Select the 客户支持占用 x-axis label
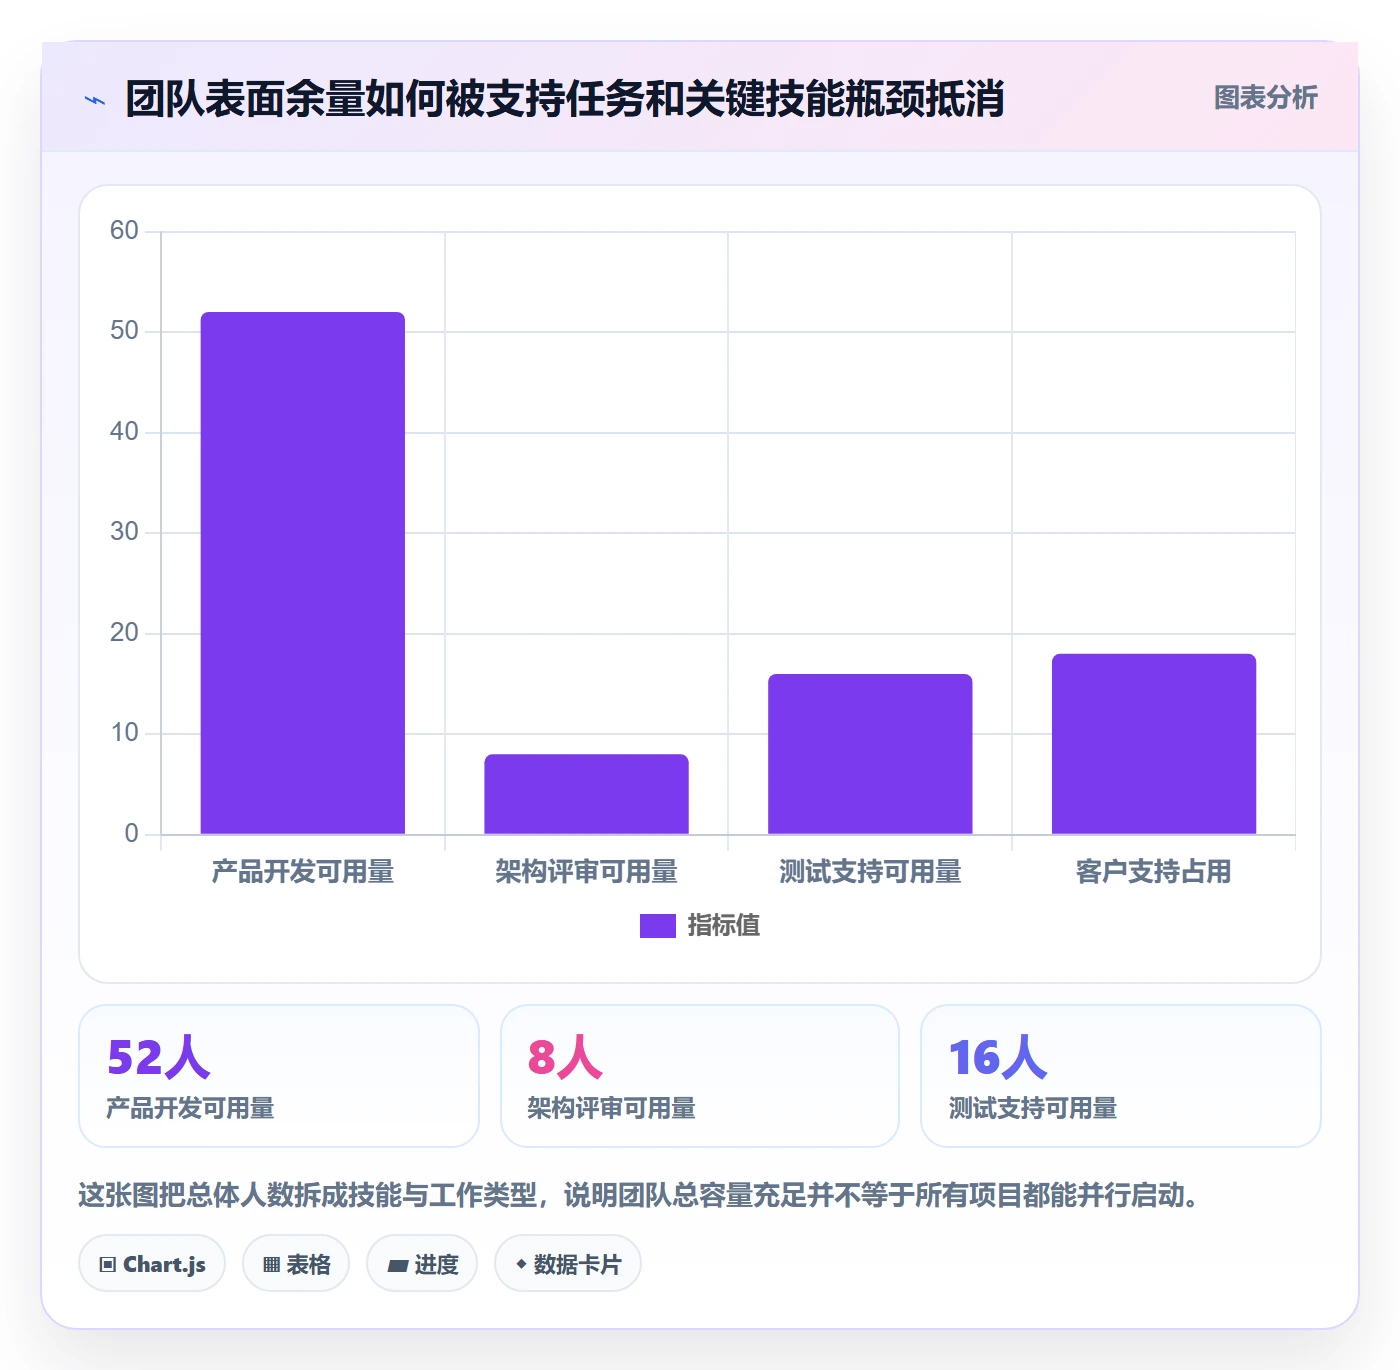The image size is (1400, 1370). click(1154, 872)
